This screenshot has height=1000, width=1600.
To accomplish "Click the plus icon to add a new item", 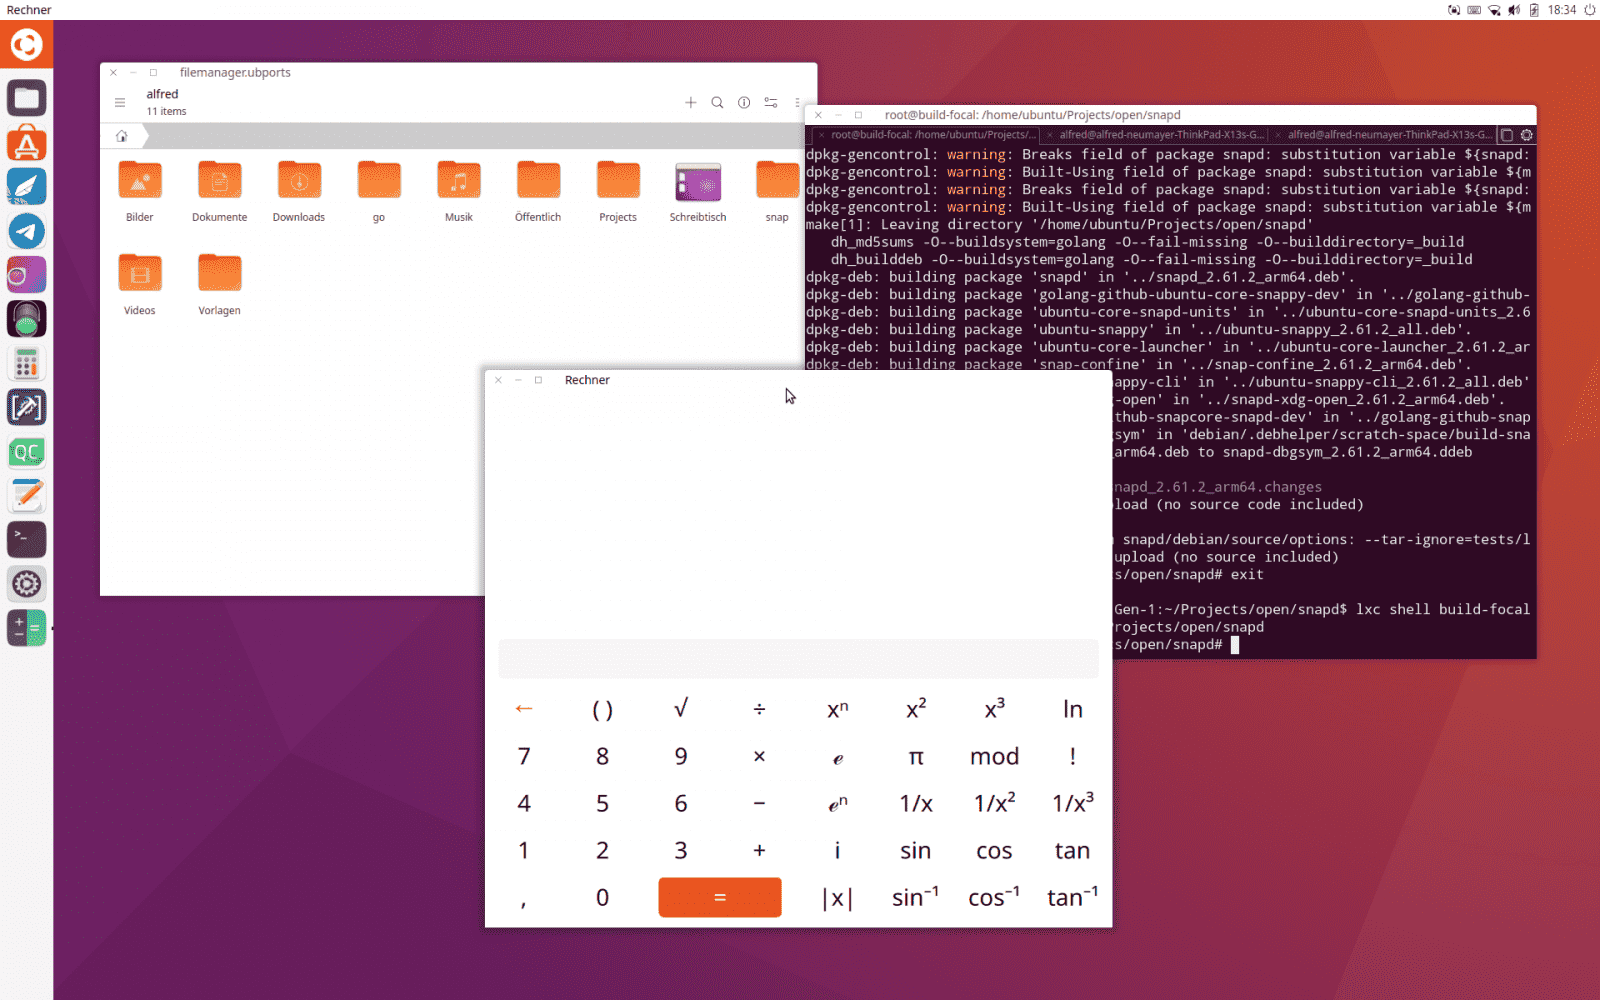I will [x=690, y=102].
